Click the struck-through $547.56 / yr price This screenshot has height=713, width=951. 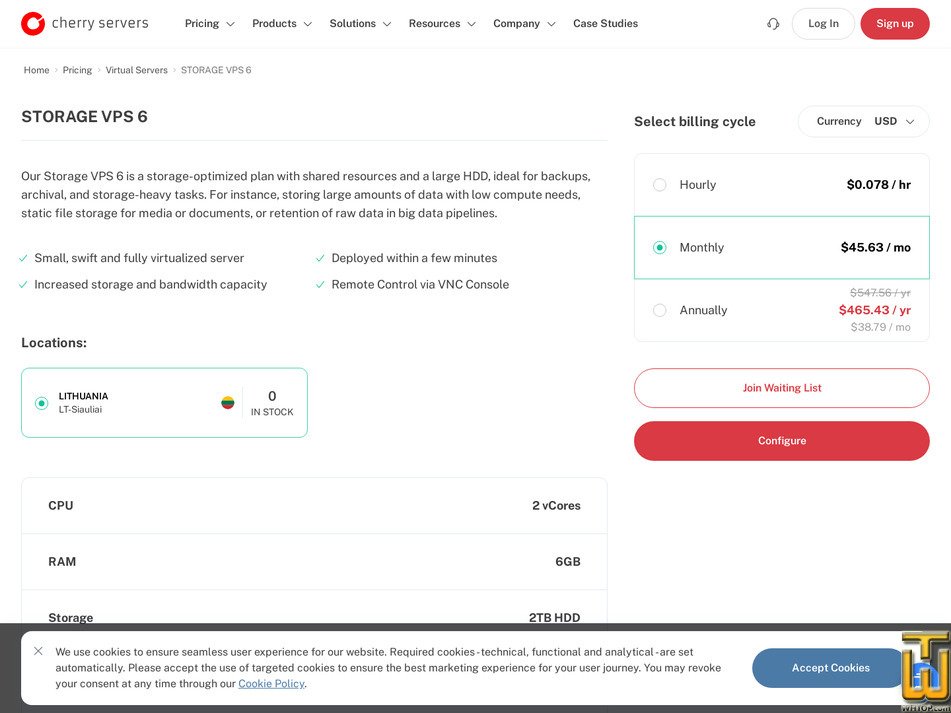pyautogui.click(x=880, y=293)
